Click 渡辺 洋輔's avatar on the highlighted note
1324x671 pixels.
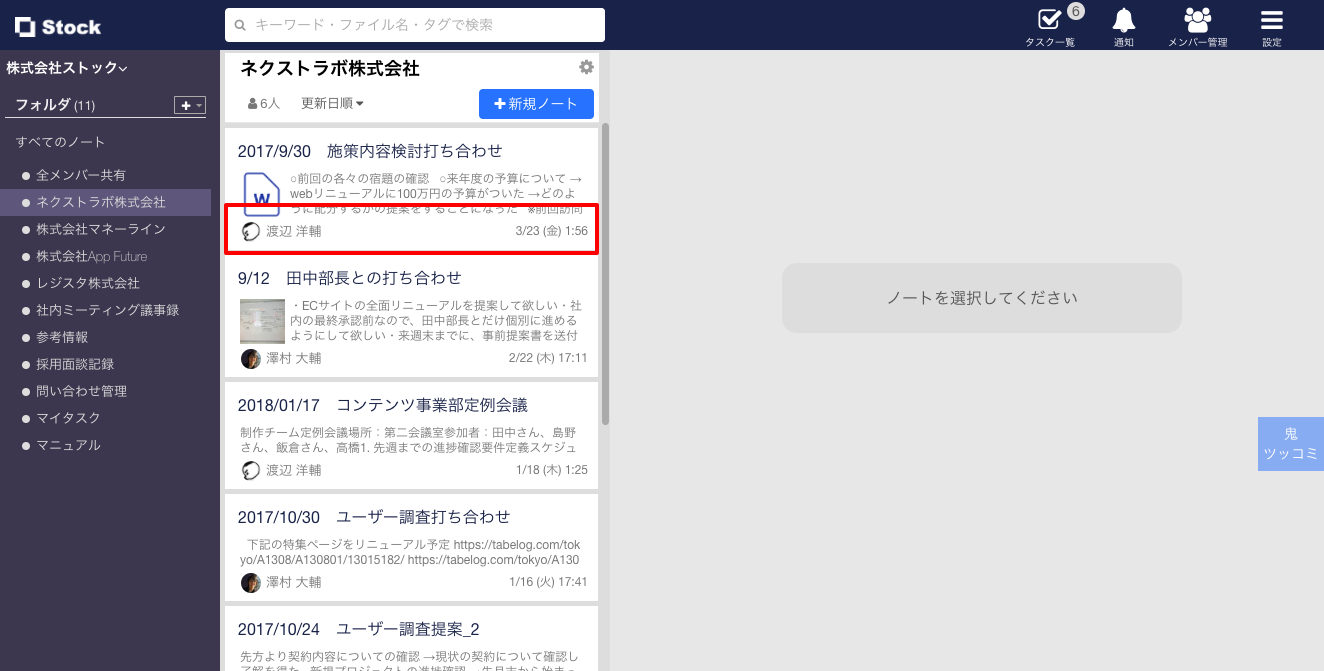250,231
